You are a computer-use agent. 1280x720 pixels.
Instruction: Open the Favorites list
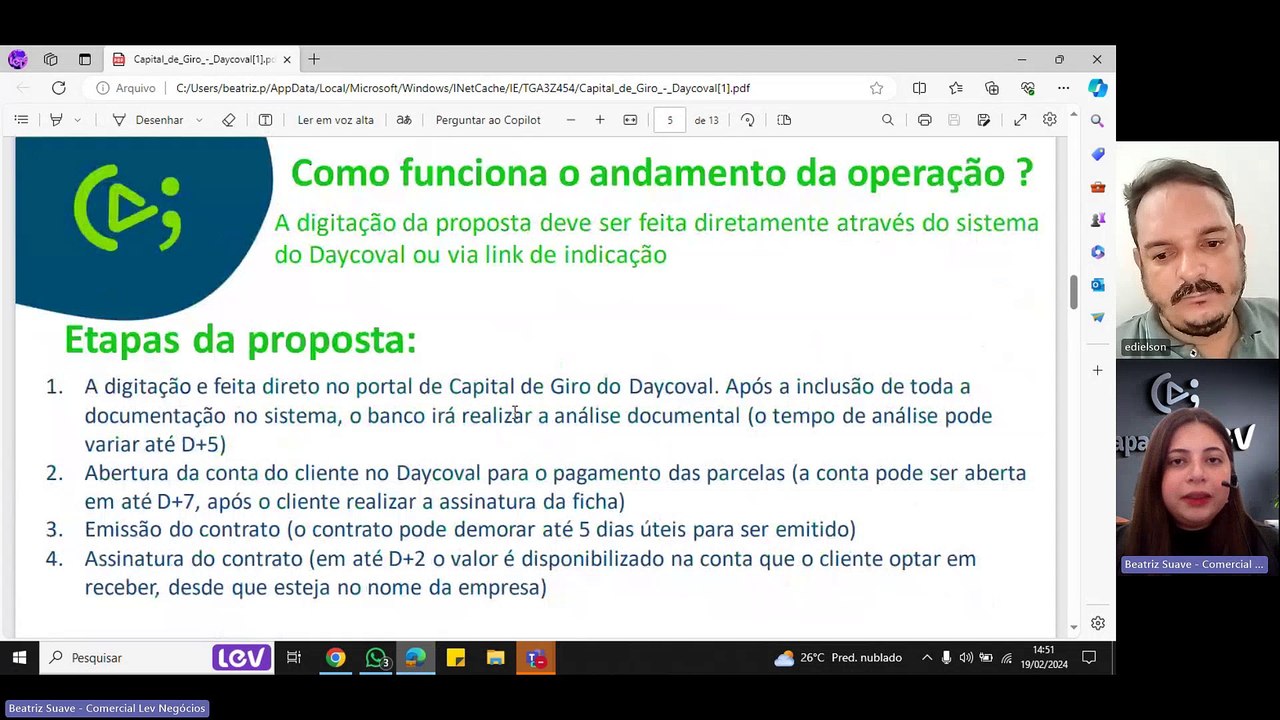[956, 88]
